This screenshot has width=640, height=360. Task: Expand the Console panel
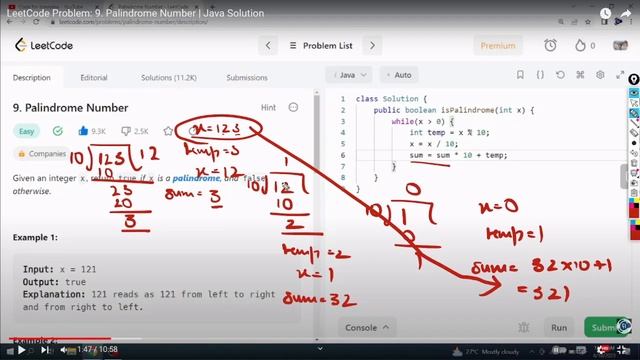(x=367, y=327)
